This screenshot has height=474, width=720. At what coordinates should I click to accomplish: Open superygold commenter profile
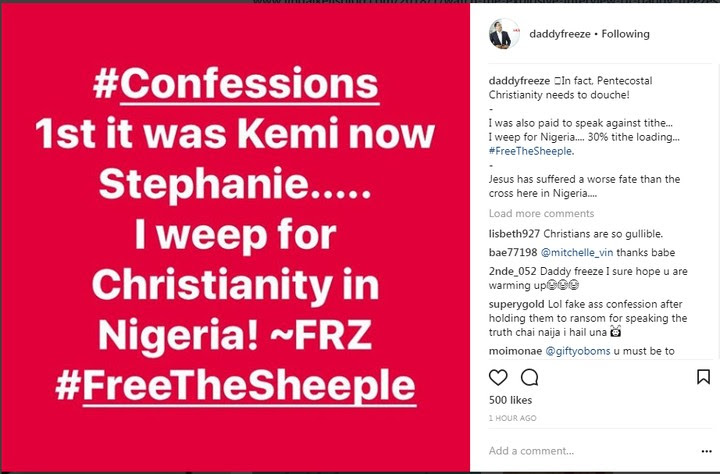click(x=517, y=304)
